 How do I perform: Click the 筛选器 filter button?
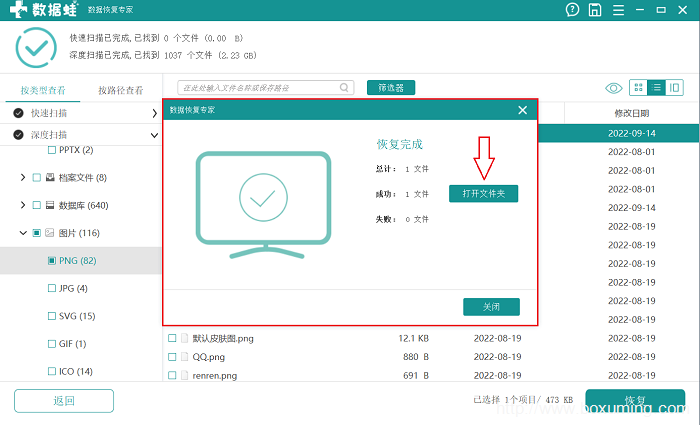(391, 88)
